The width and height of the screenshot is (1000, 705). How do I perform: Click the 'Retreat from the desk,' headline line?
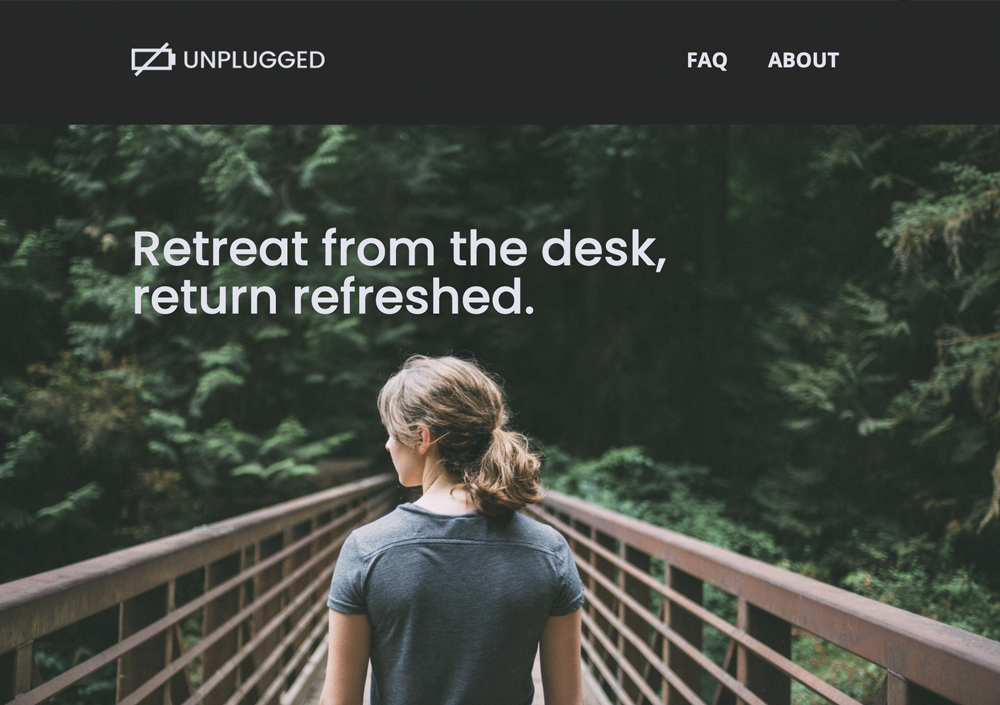(399, 249)
